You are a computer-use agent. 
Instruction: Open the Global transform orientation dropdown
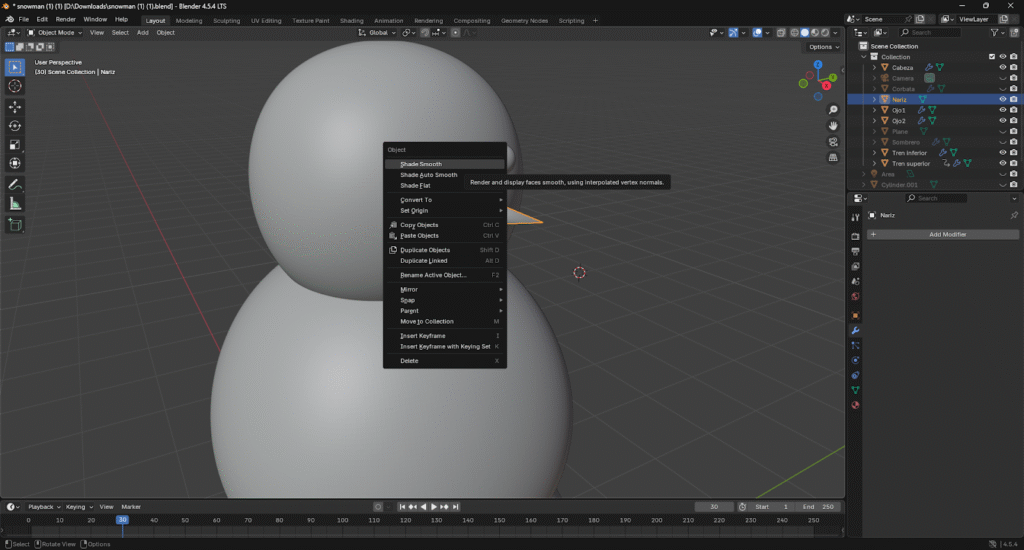378,32
